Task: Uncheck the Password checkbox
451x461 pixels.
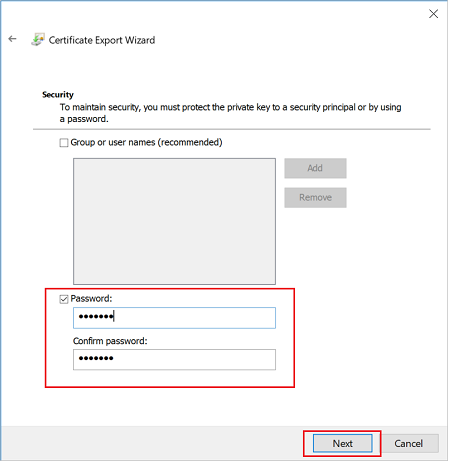Action: coord(64,299)
